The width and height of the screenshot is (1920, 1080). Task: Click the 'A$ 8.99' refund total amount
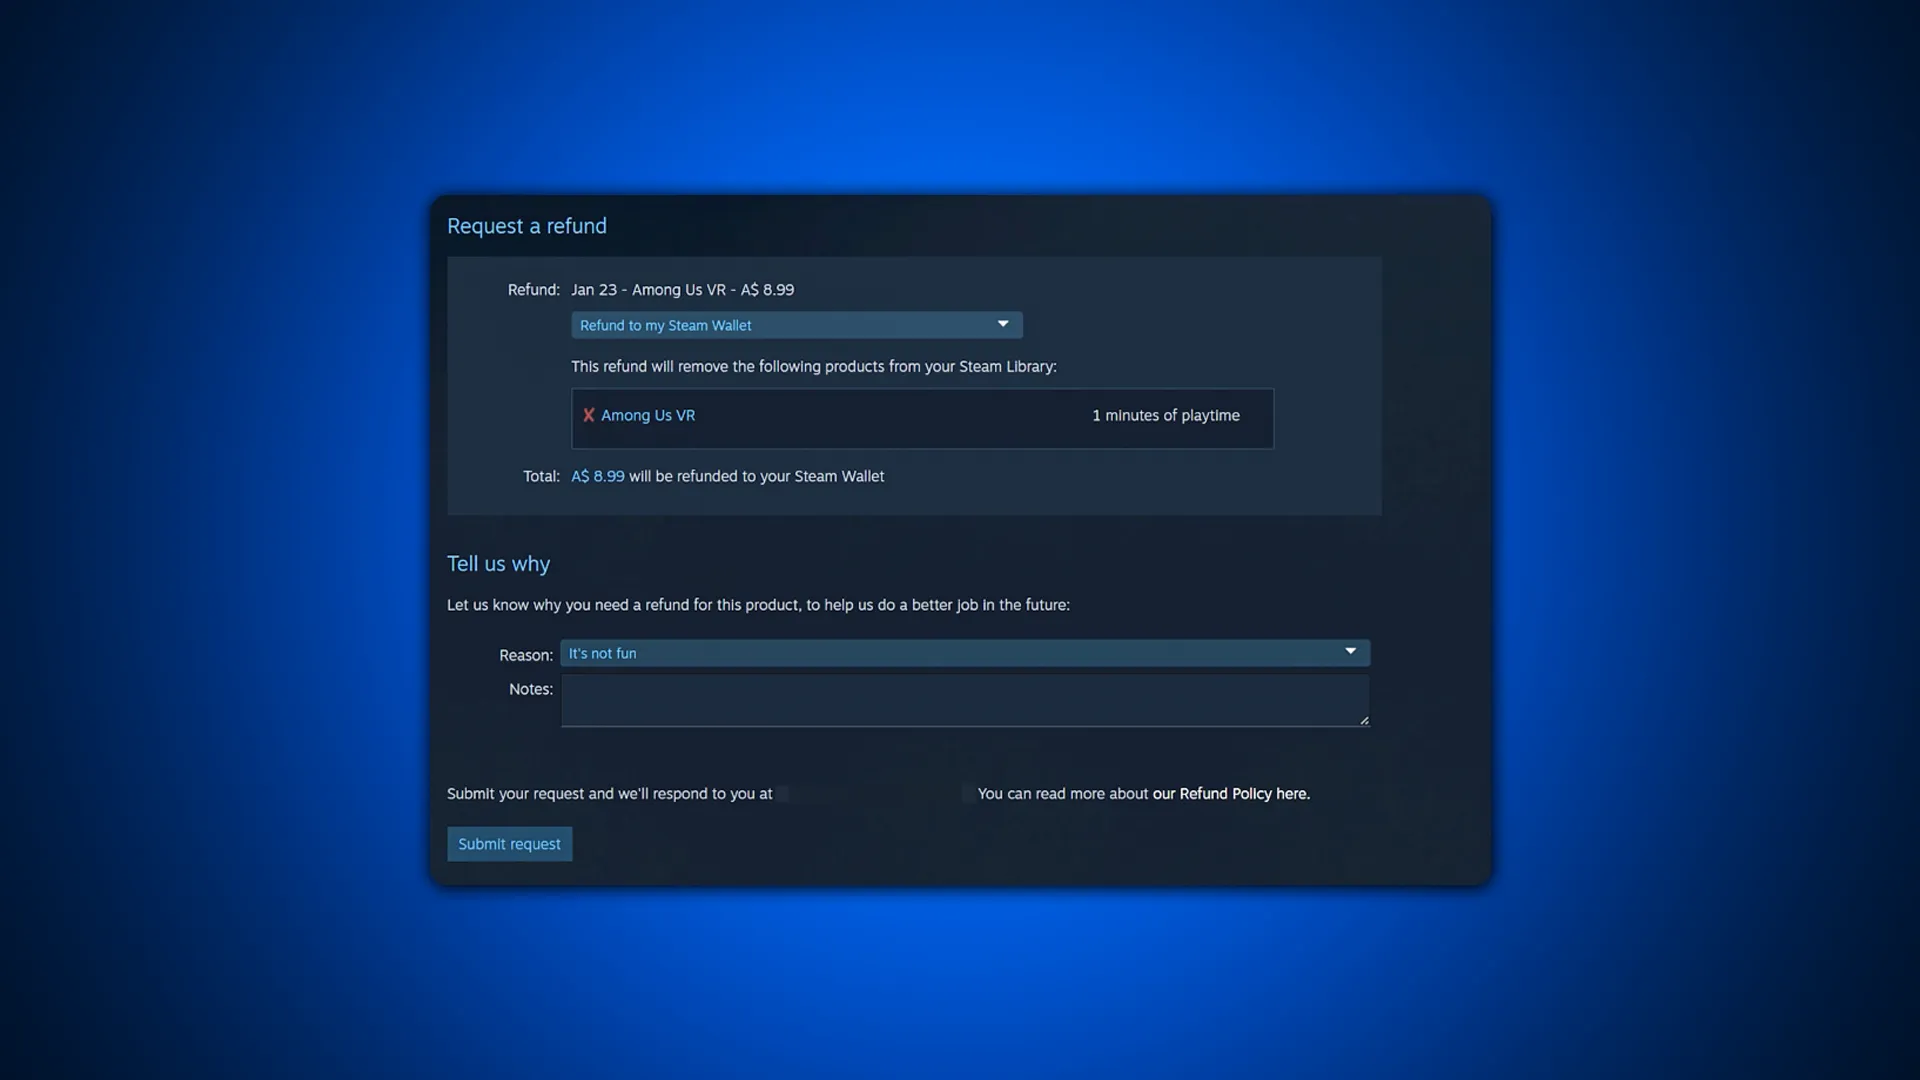(597, 477)
